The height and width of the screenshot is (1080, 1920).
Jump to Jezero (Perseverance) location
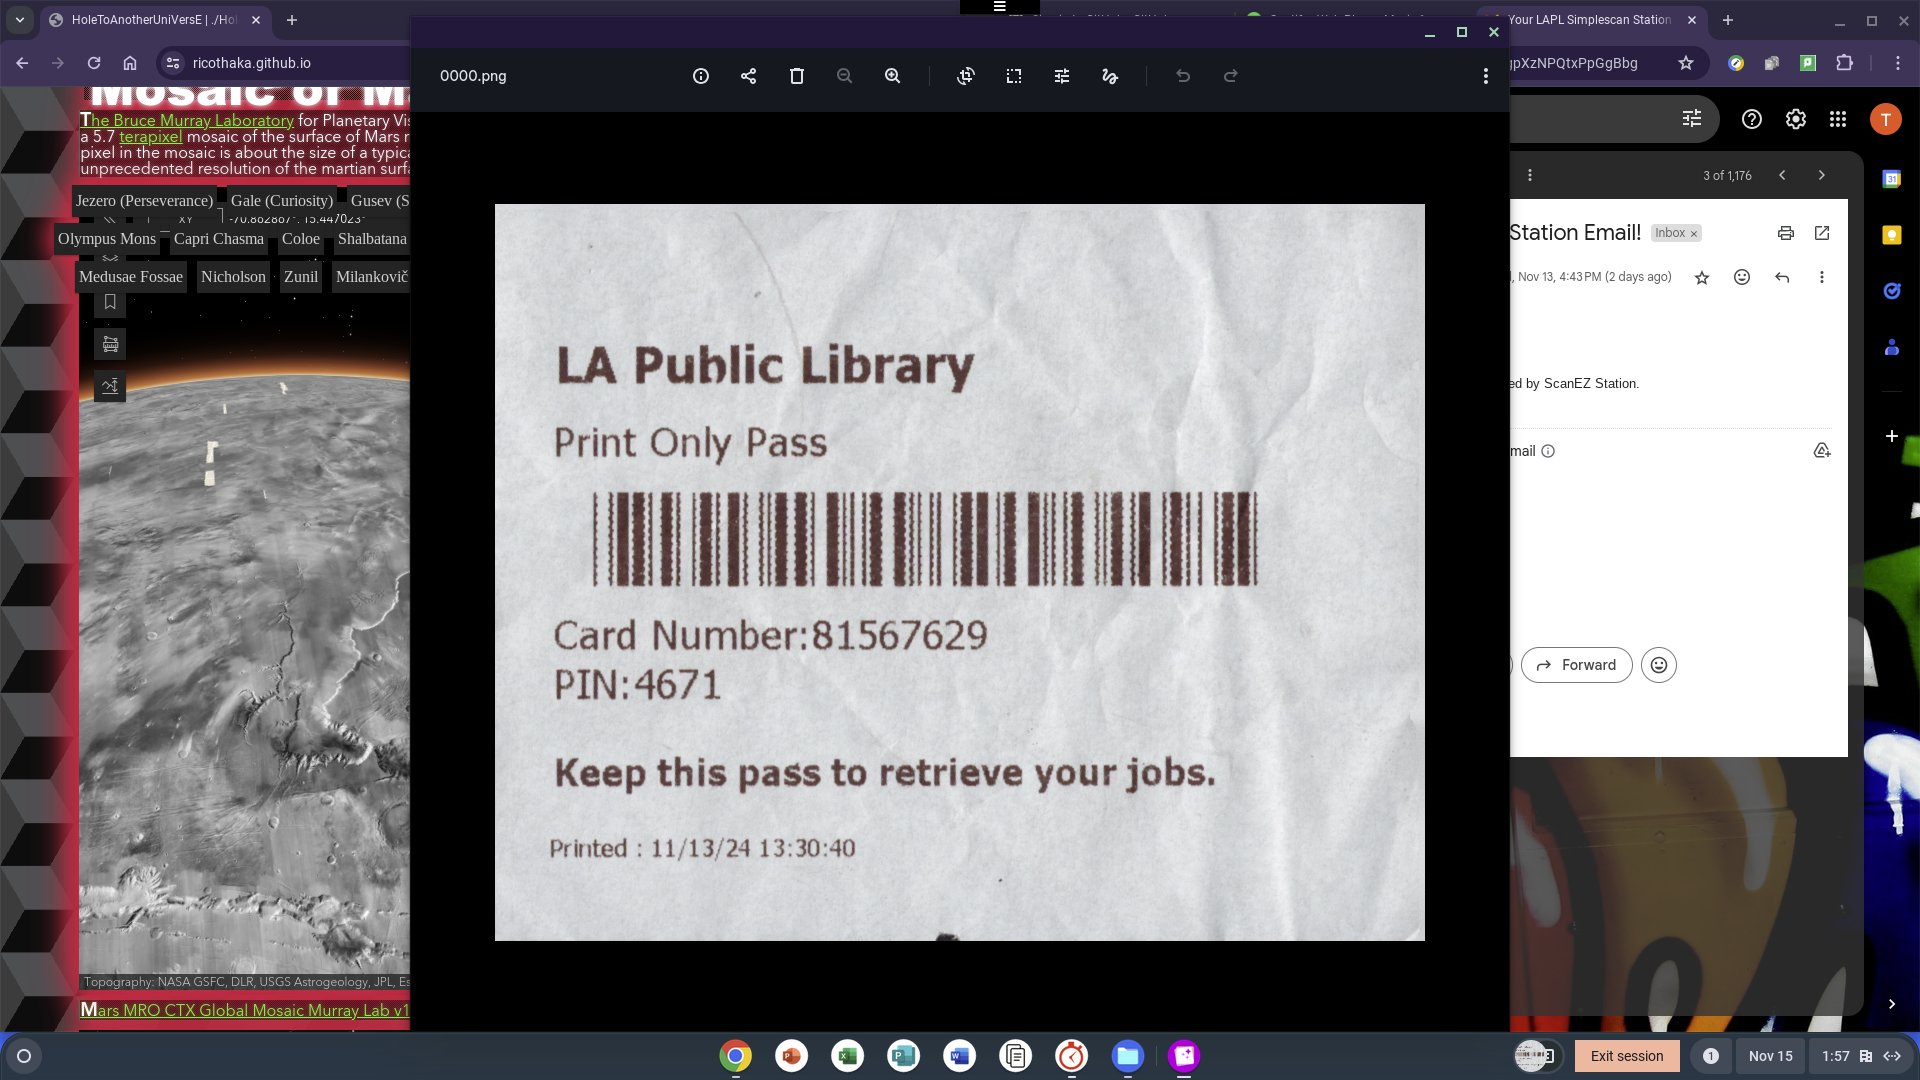click(144, 201)
